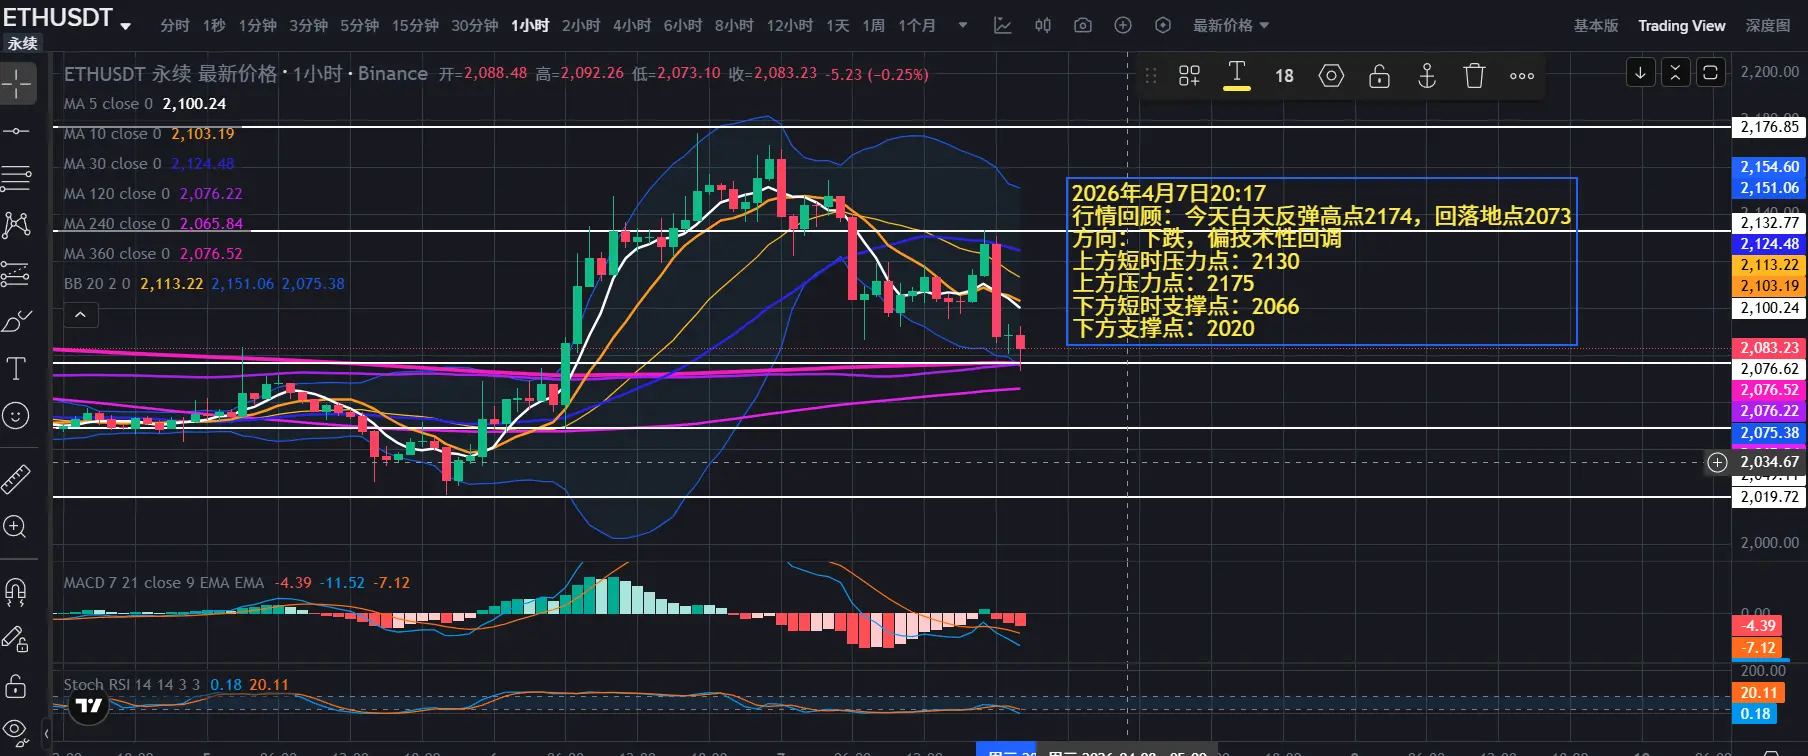Collapse the left drawing toolbar
This screenshot has height=756, width=1808.
46,734
